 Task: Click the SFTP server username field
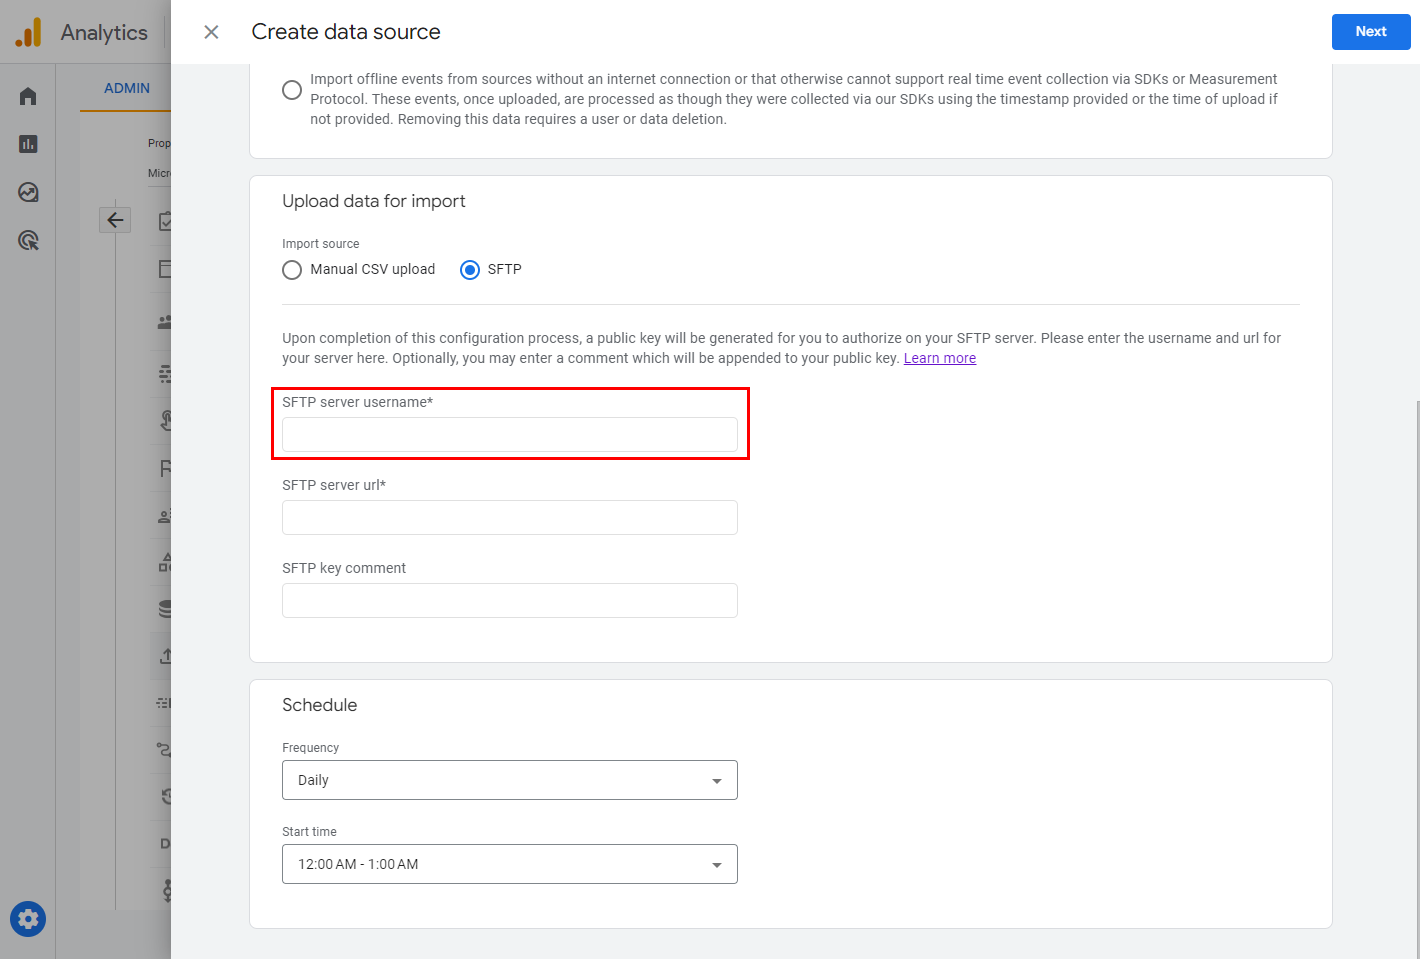click(509, 435)
